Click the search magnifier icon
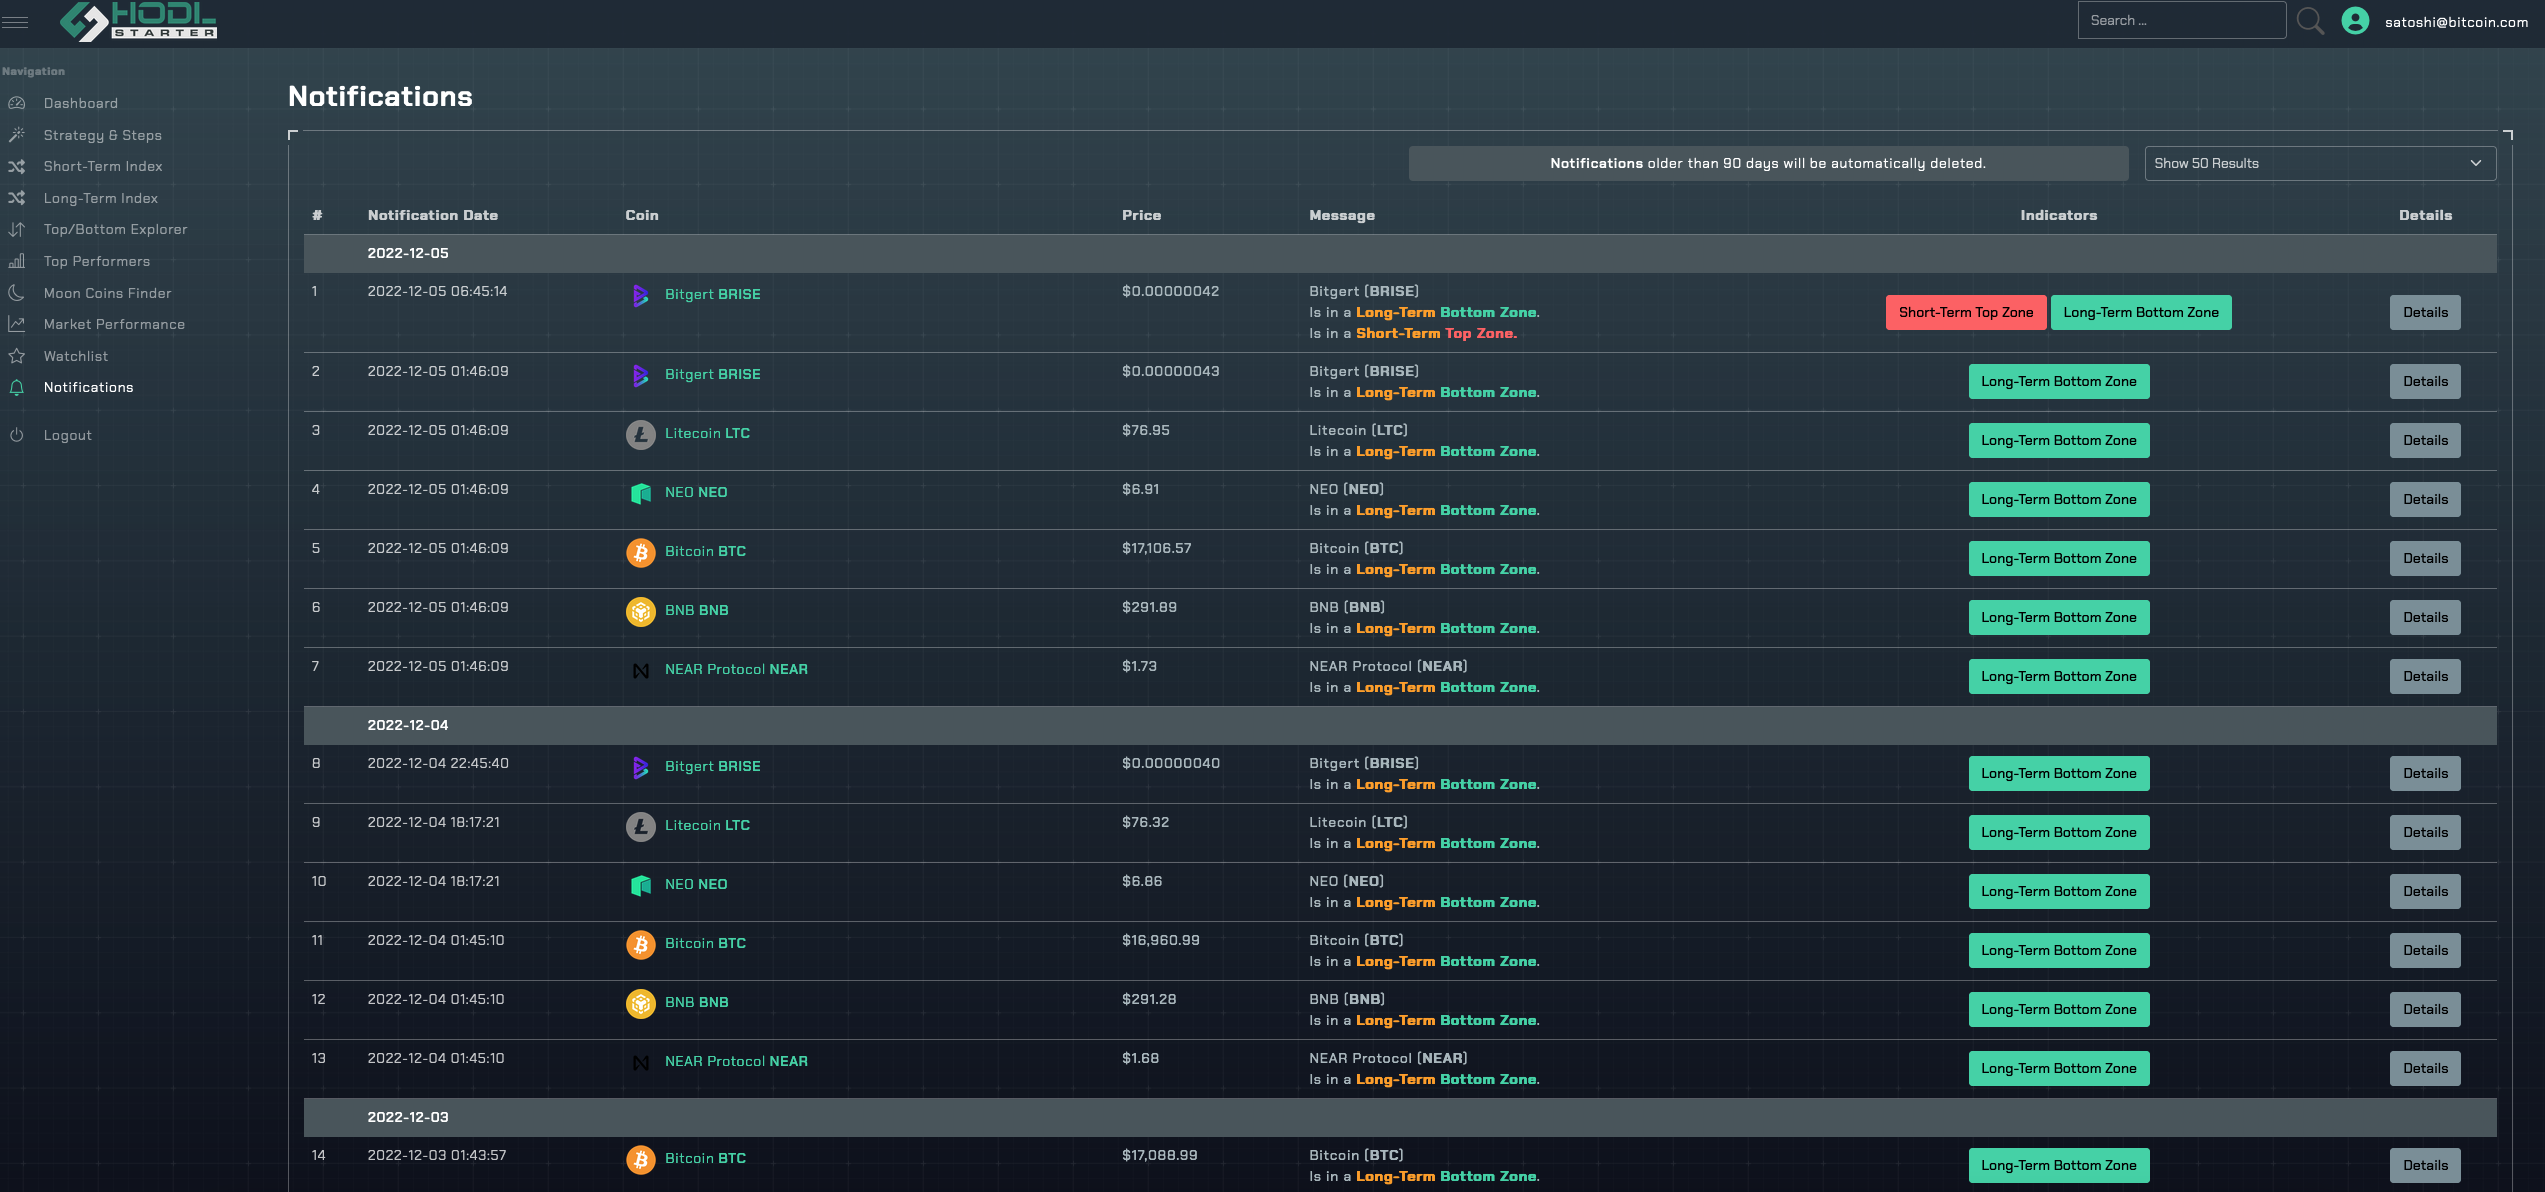Viewport: 2545px width, 1192px height. (x=2310, y=21)
